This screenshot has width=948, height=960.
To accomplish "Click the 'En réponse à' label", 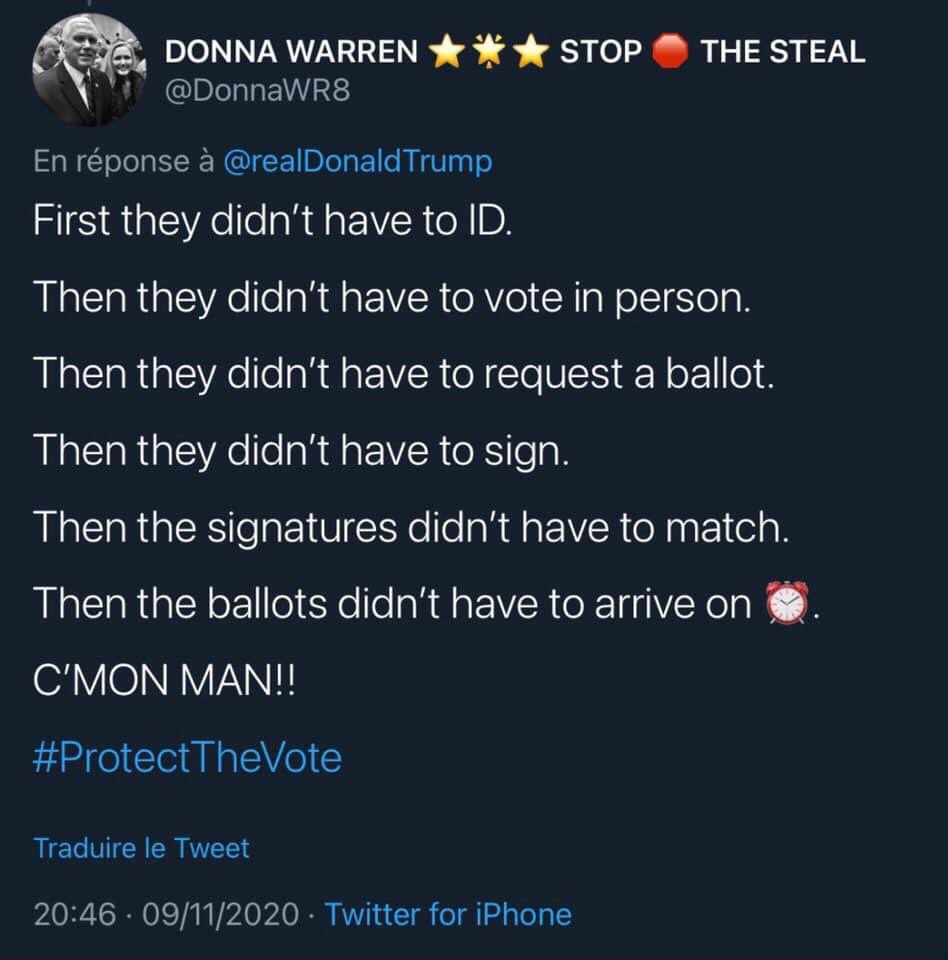I will pos(123,161).
